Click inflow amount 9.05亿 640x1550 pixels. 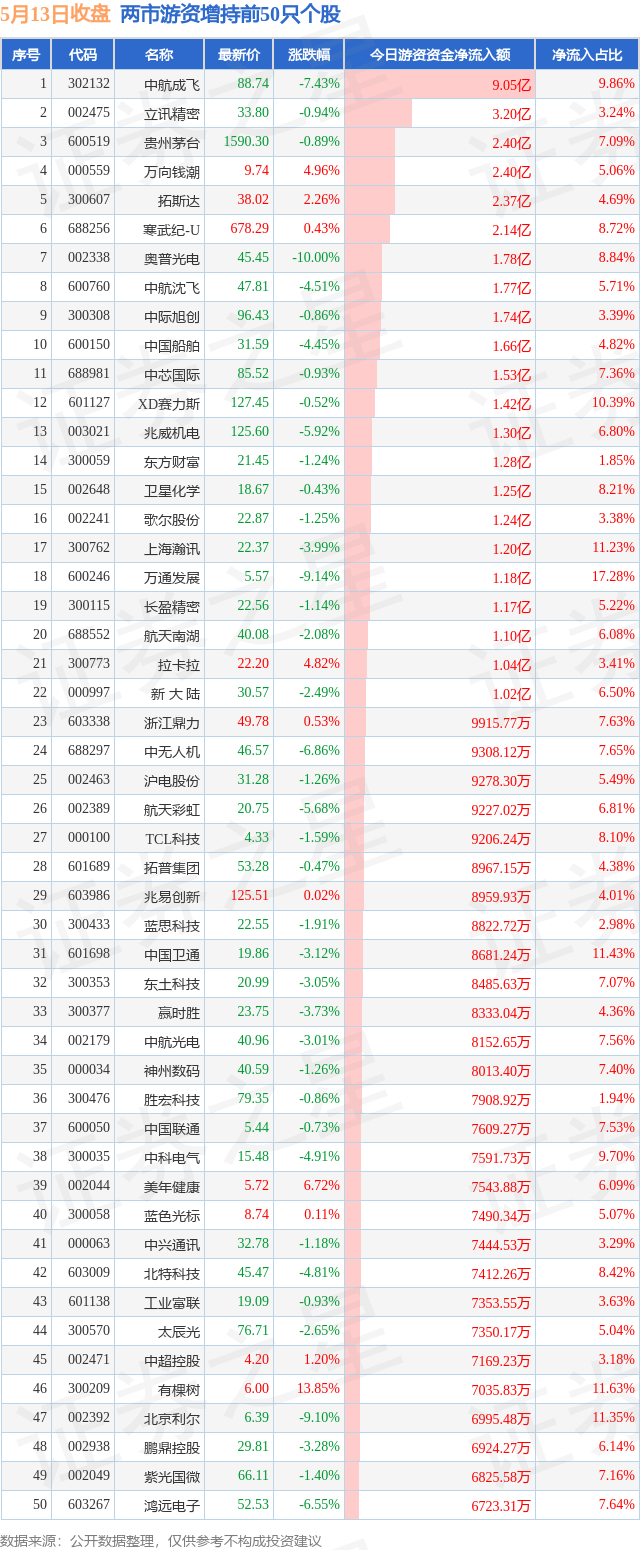[512, 85]
